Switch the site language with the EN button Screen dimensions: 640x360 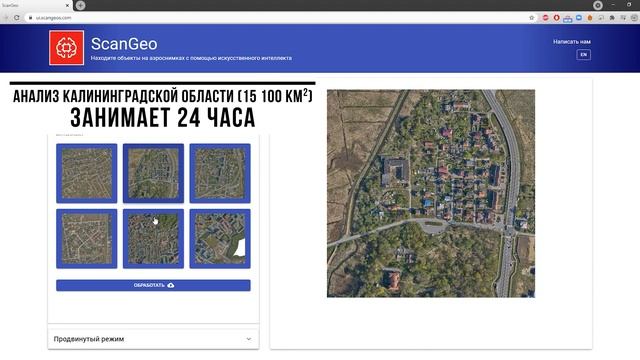(583, 55)
